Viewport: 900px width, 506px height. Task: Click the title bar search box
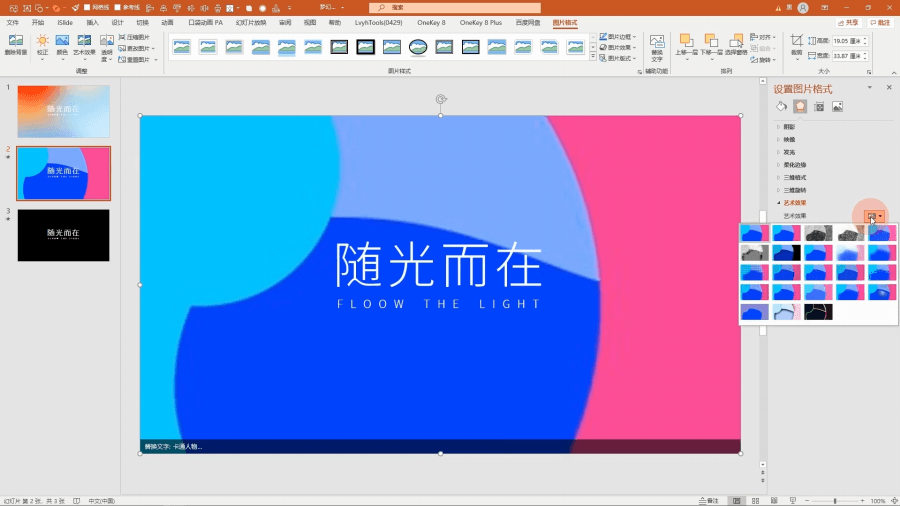point(455,7)
